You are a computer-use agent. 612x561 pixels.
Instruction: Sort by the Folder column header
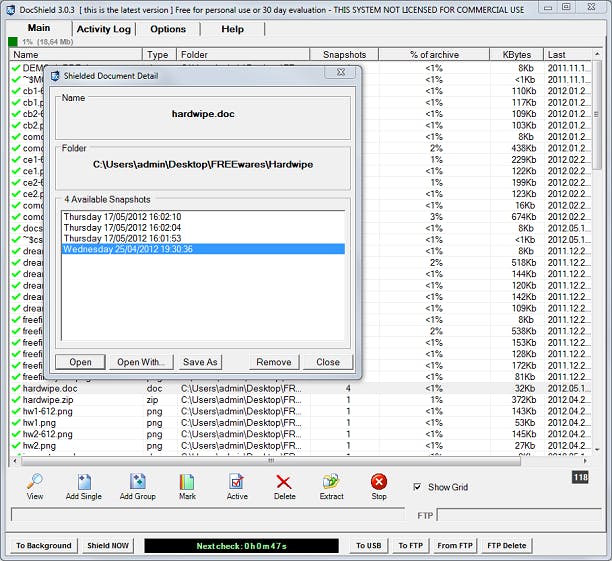tap(243, 55)
